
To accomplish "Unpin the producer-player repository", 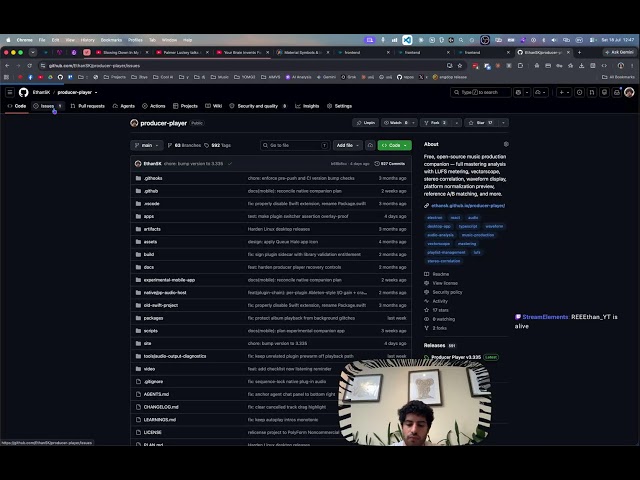I will [365, 123].
